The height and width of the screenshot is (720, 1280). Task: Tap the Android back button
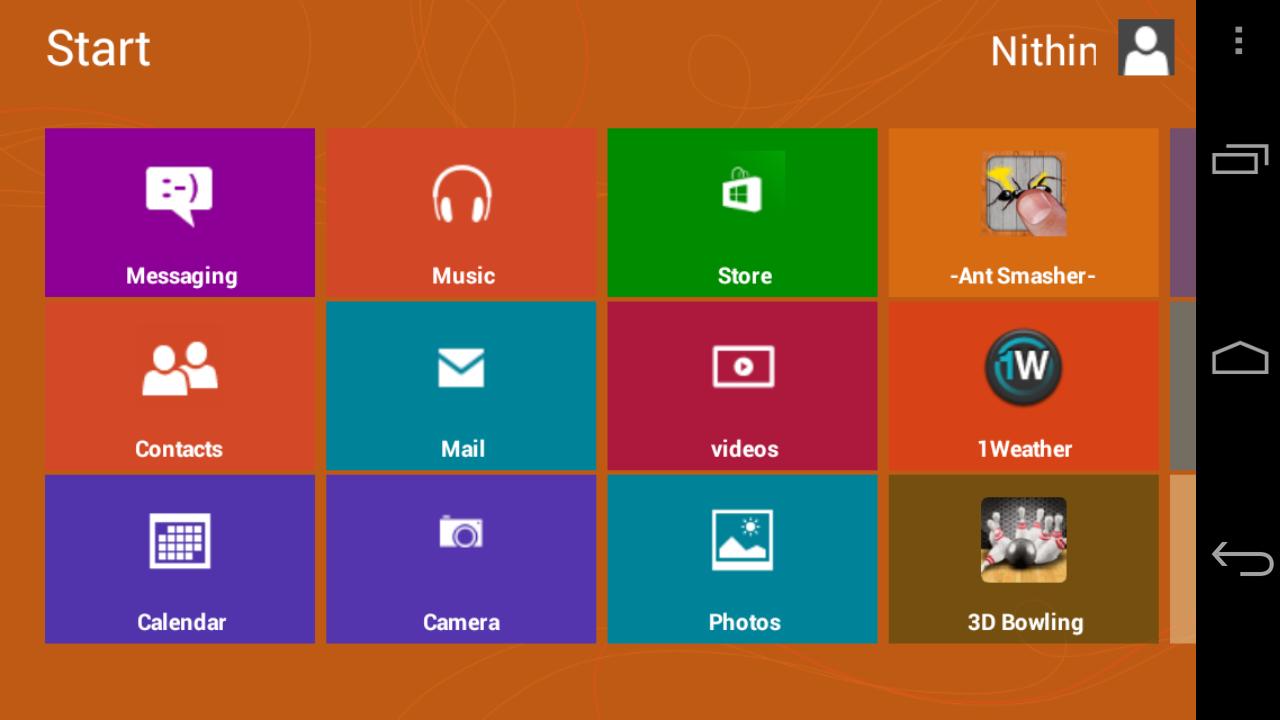(x=1240, y=558)
